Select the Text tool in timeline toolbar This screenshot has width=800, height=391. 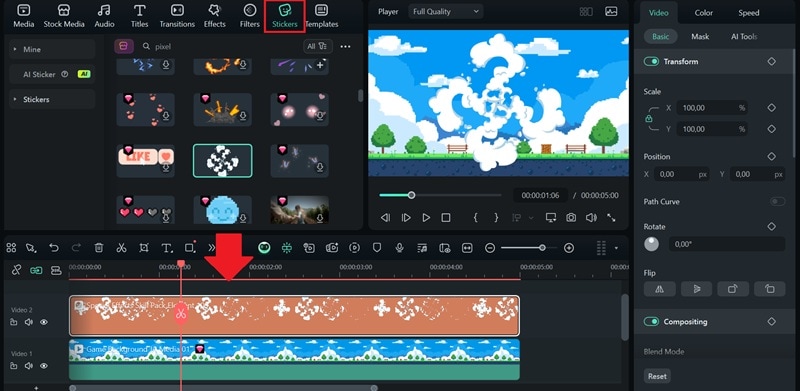[x=167, y=248]
